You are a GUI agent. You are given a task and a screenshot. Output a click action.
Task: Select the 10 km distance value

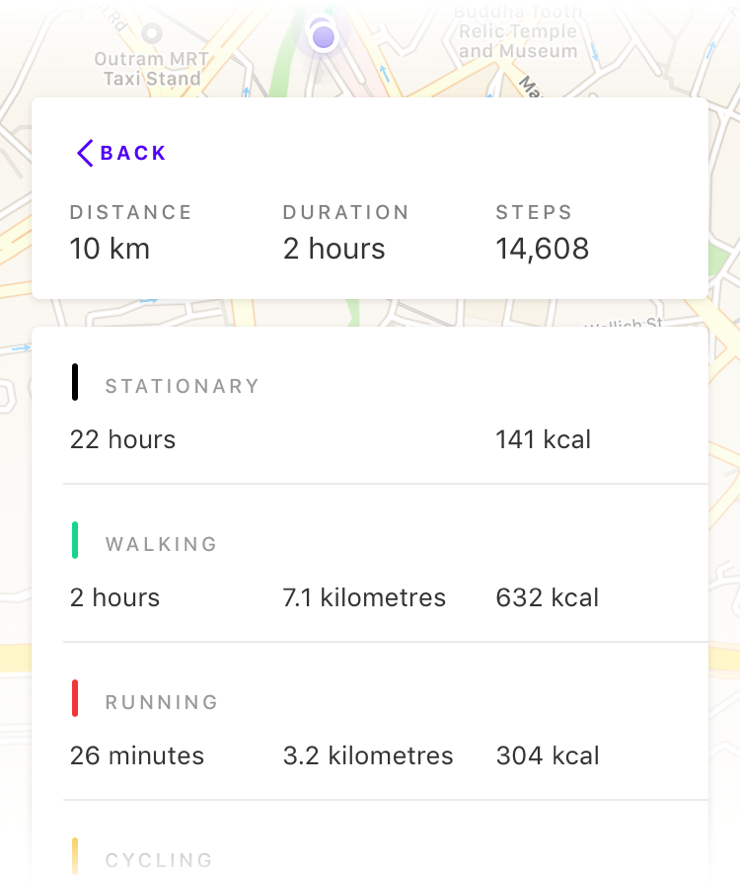pyautogui.click(x=110, y=249)
